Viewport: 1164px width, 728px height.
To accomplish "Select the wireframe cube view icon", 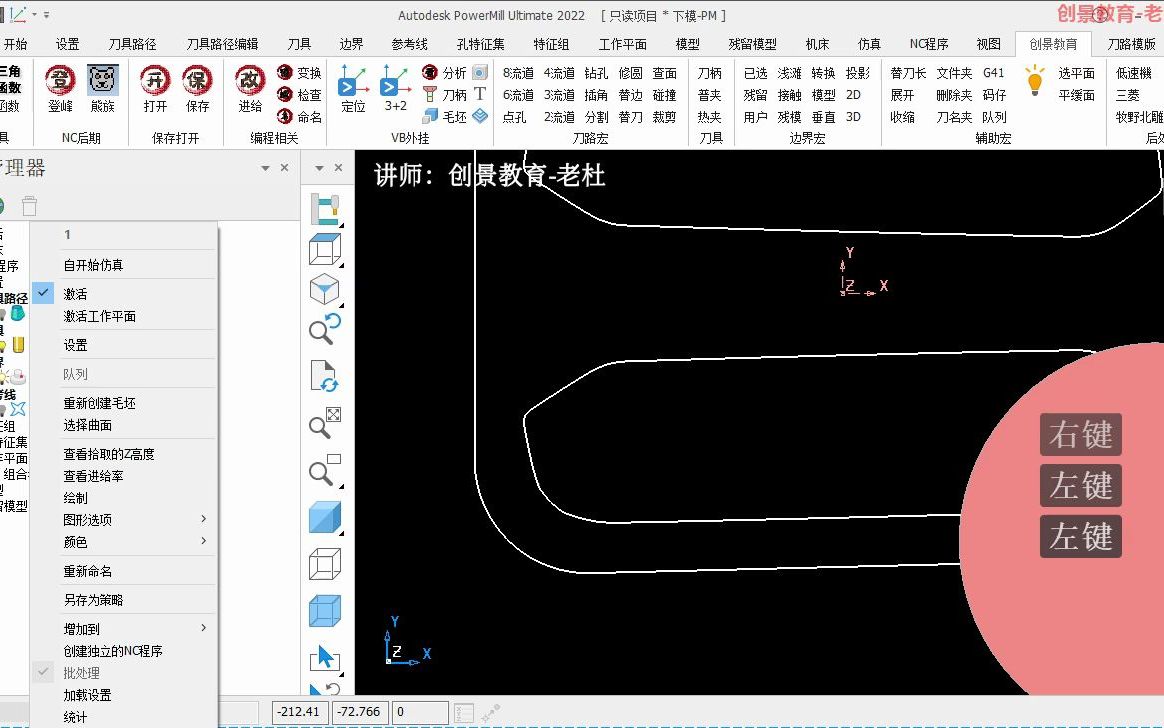I will pyautogui.click(x=324, y=564).
